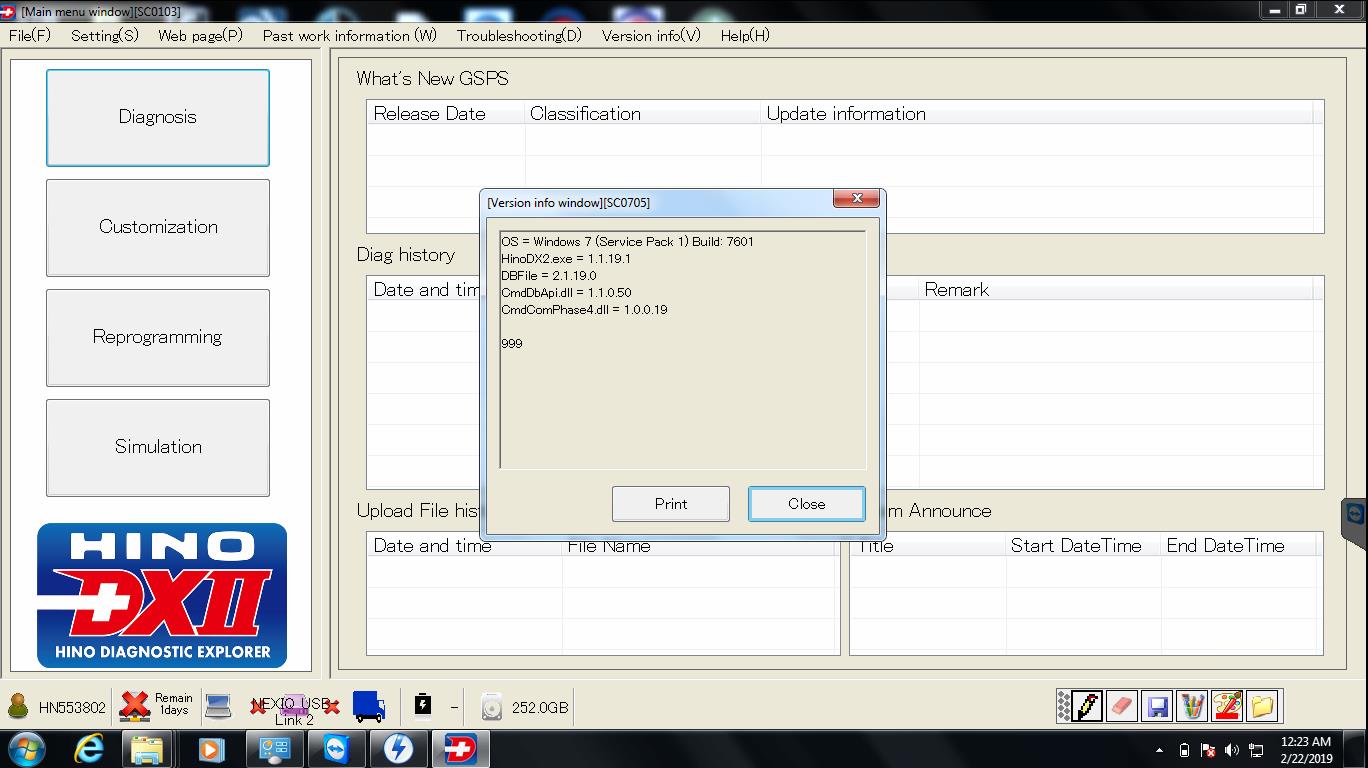The width and height of the screenshot is (1368, 768).
Task: Select the pencil drawing tool
Action: 1088,706
